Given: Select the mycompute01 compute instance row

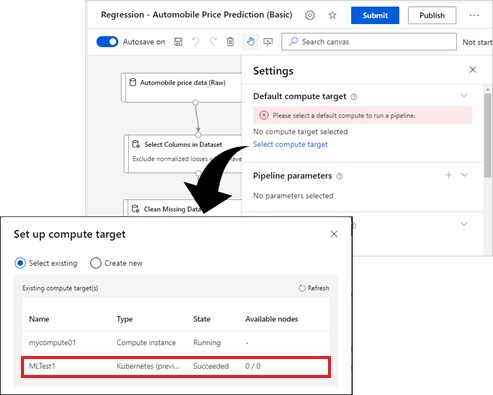Looking at the screenshot, I should click(176, 343).
